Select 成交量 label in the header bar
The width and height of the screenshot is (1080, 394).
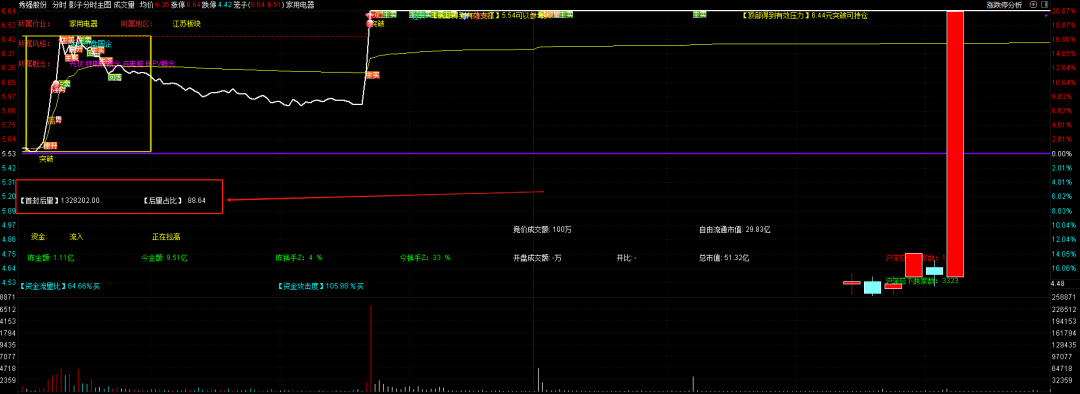(125, 4)
